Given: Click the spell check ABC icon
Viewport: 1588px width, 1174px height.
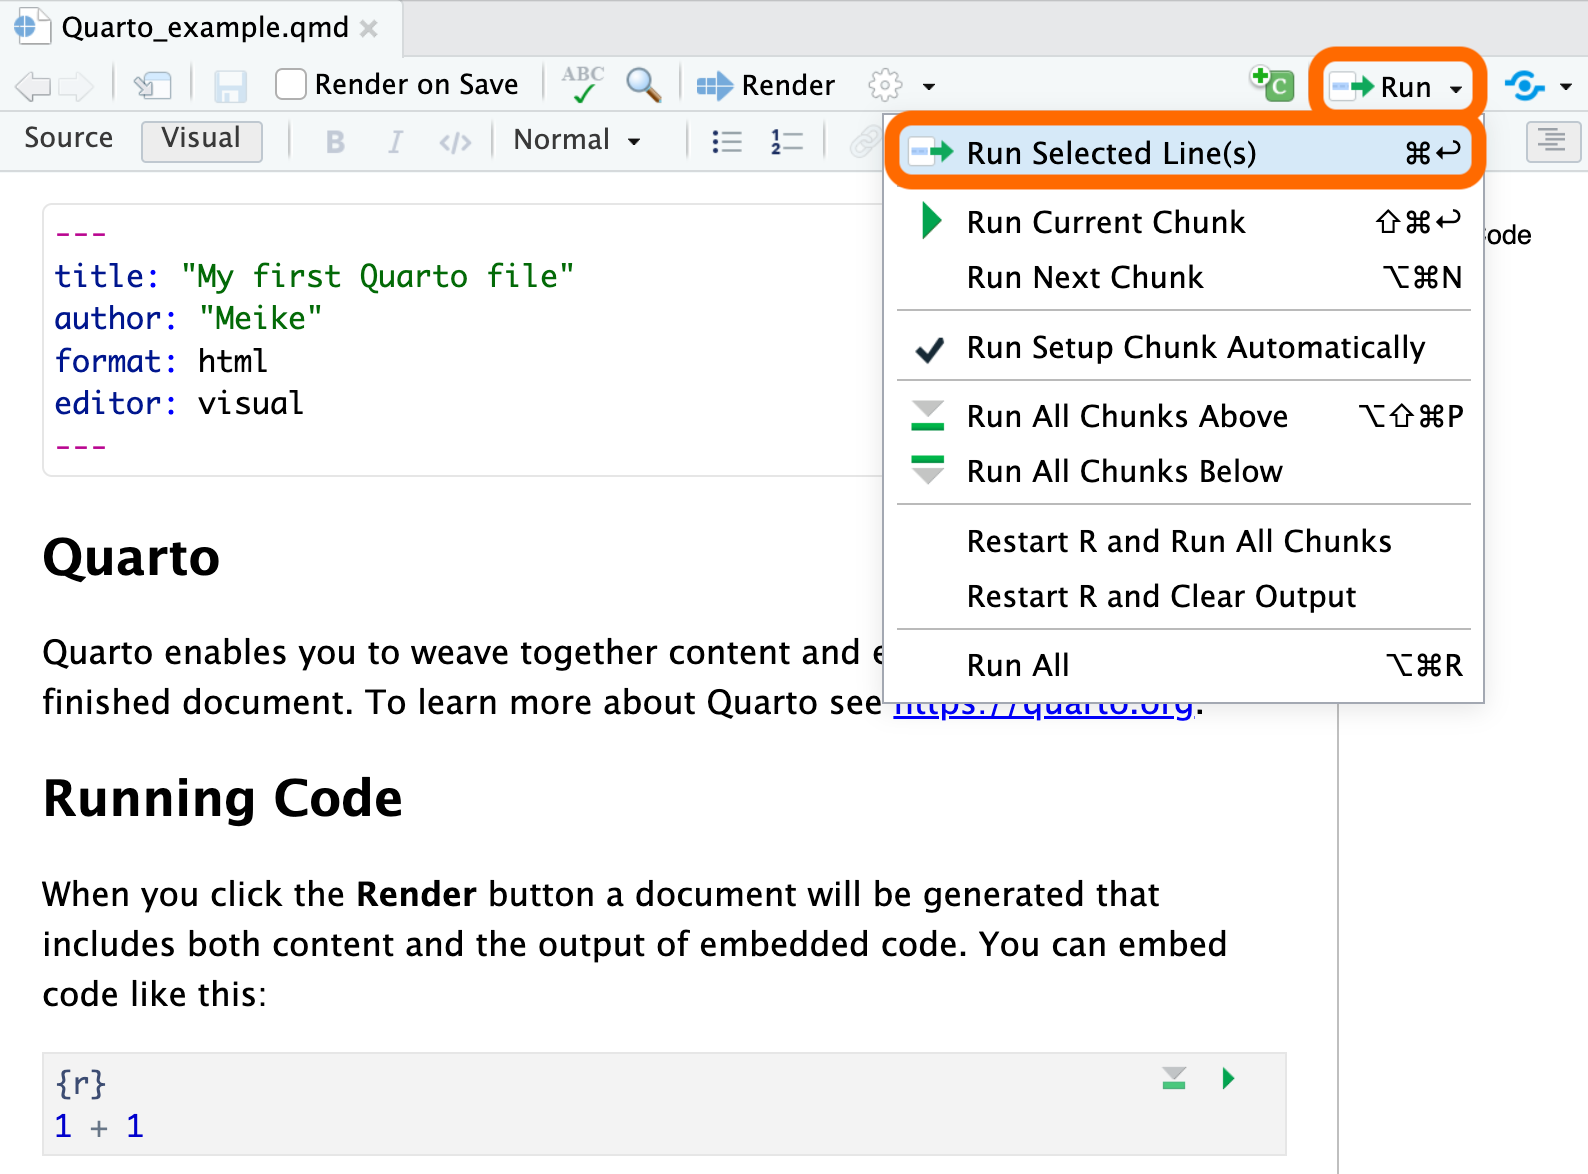Looking at the screenshot, I should click(x=582, y=85).
